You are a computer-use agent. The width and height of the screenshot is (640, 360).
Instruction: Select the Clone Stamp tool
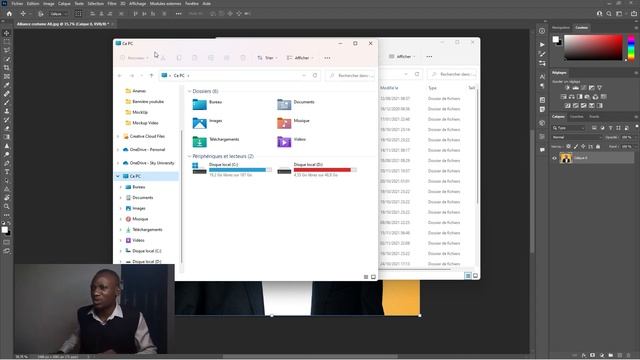click(7, 111)
